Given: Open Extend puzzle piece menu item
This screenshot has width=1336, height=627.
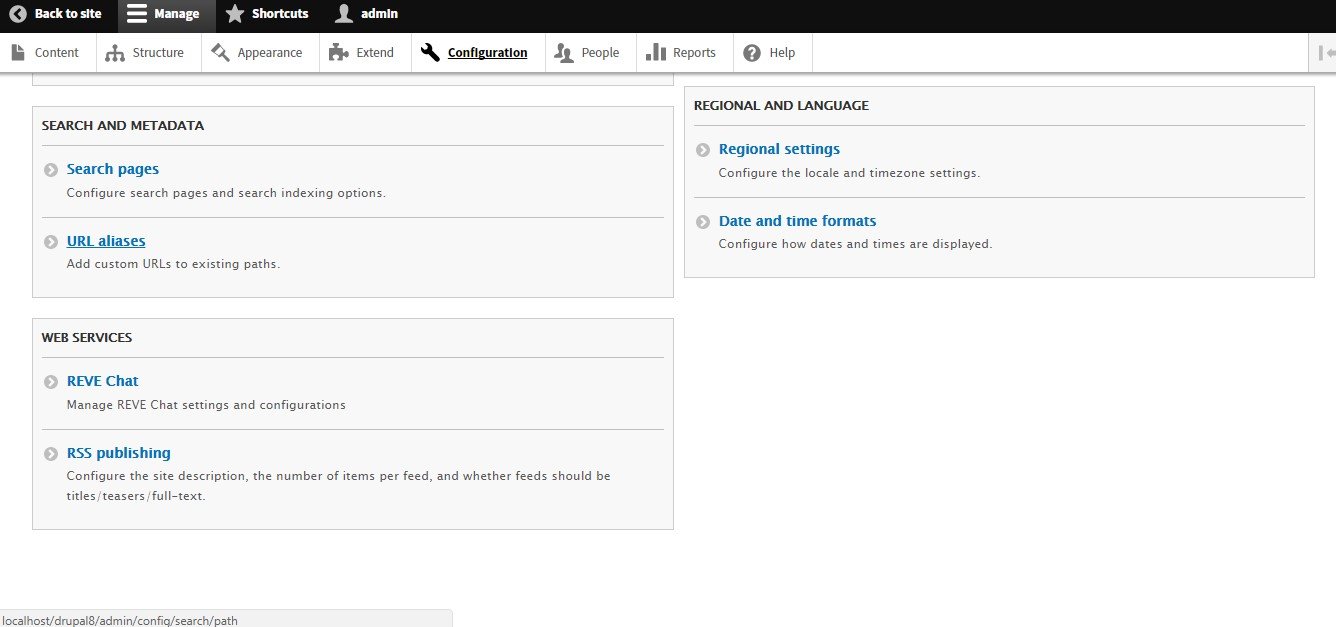Looking at the screenshot, I should [364, 53].
